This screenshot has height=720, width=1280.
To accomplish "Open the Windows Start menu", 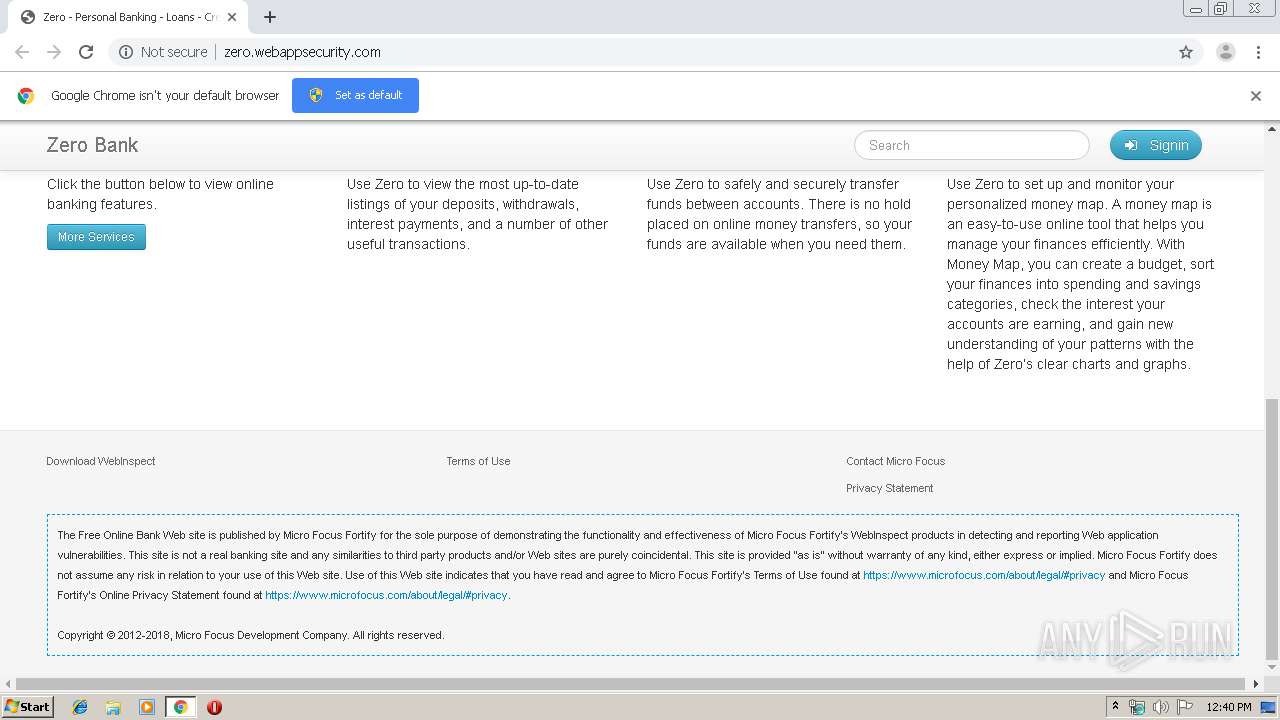I will 28,706.
